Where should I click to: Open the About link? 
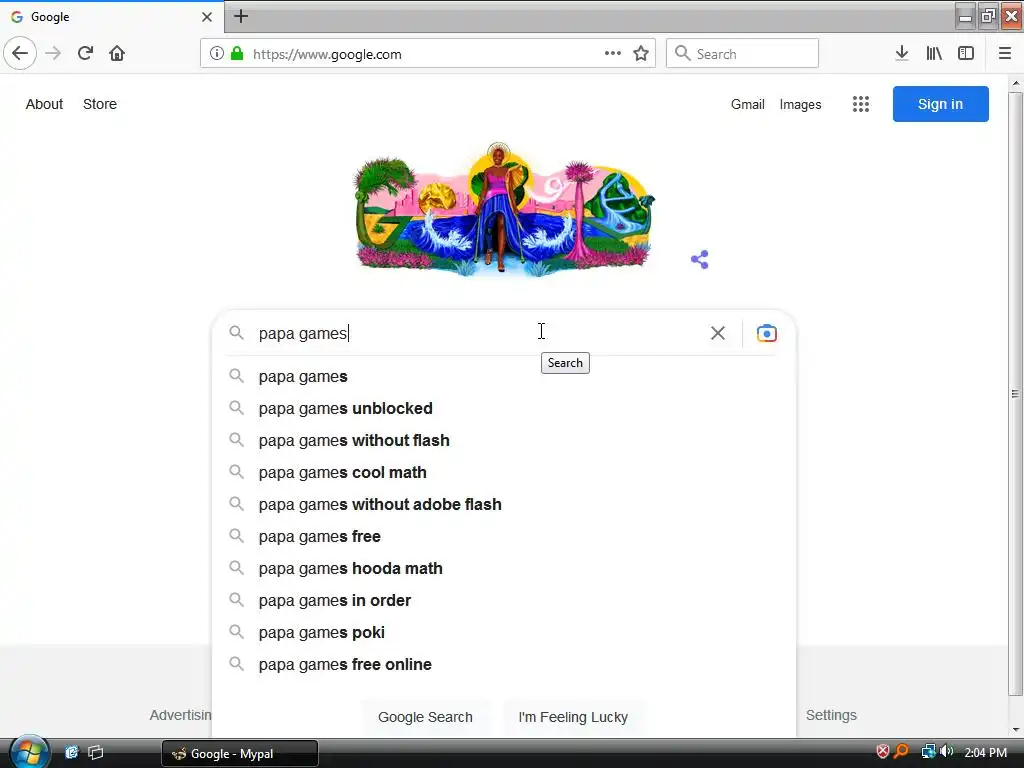pyautogui.click(x=44, y=104)
